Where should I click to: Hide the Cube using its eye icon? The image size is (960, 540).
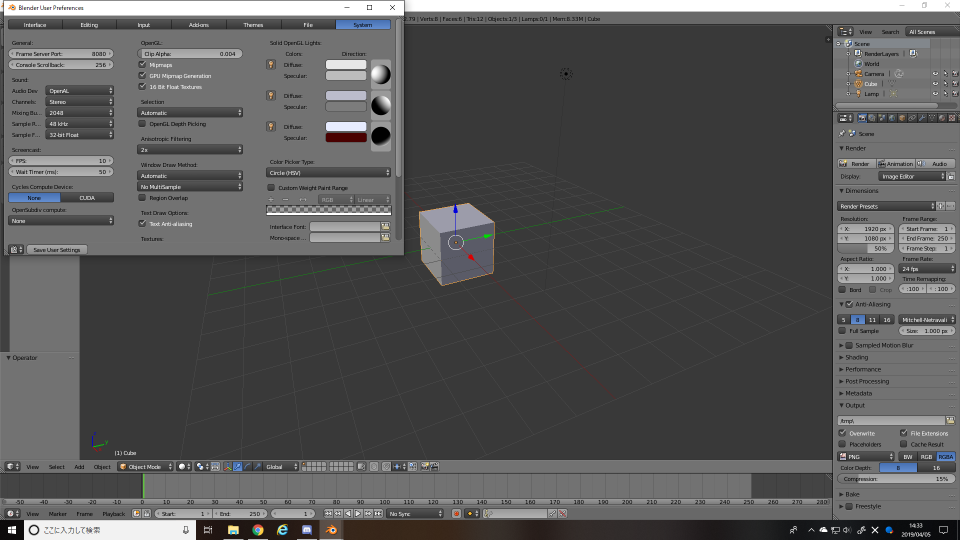[x=935, y=84]
